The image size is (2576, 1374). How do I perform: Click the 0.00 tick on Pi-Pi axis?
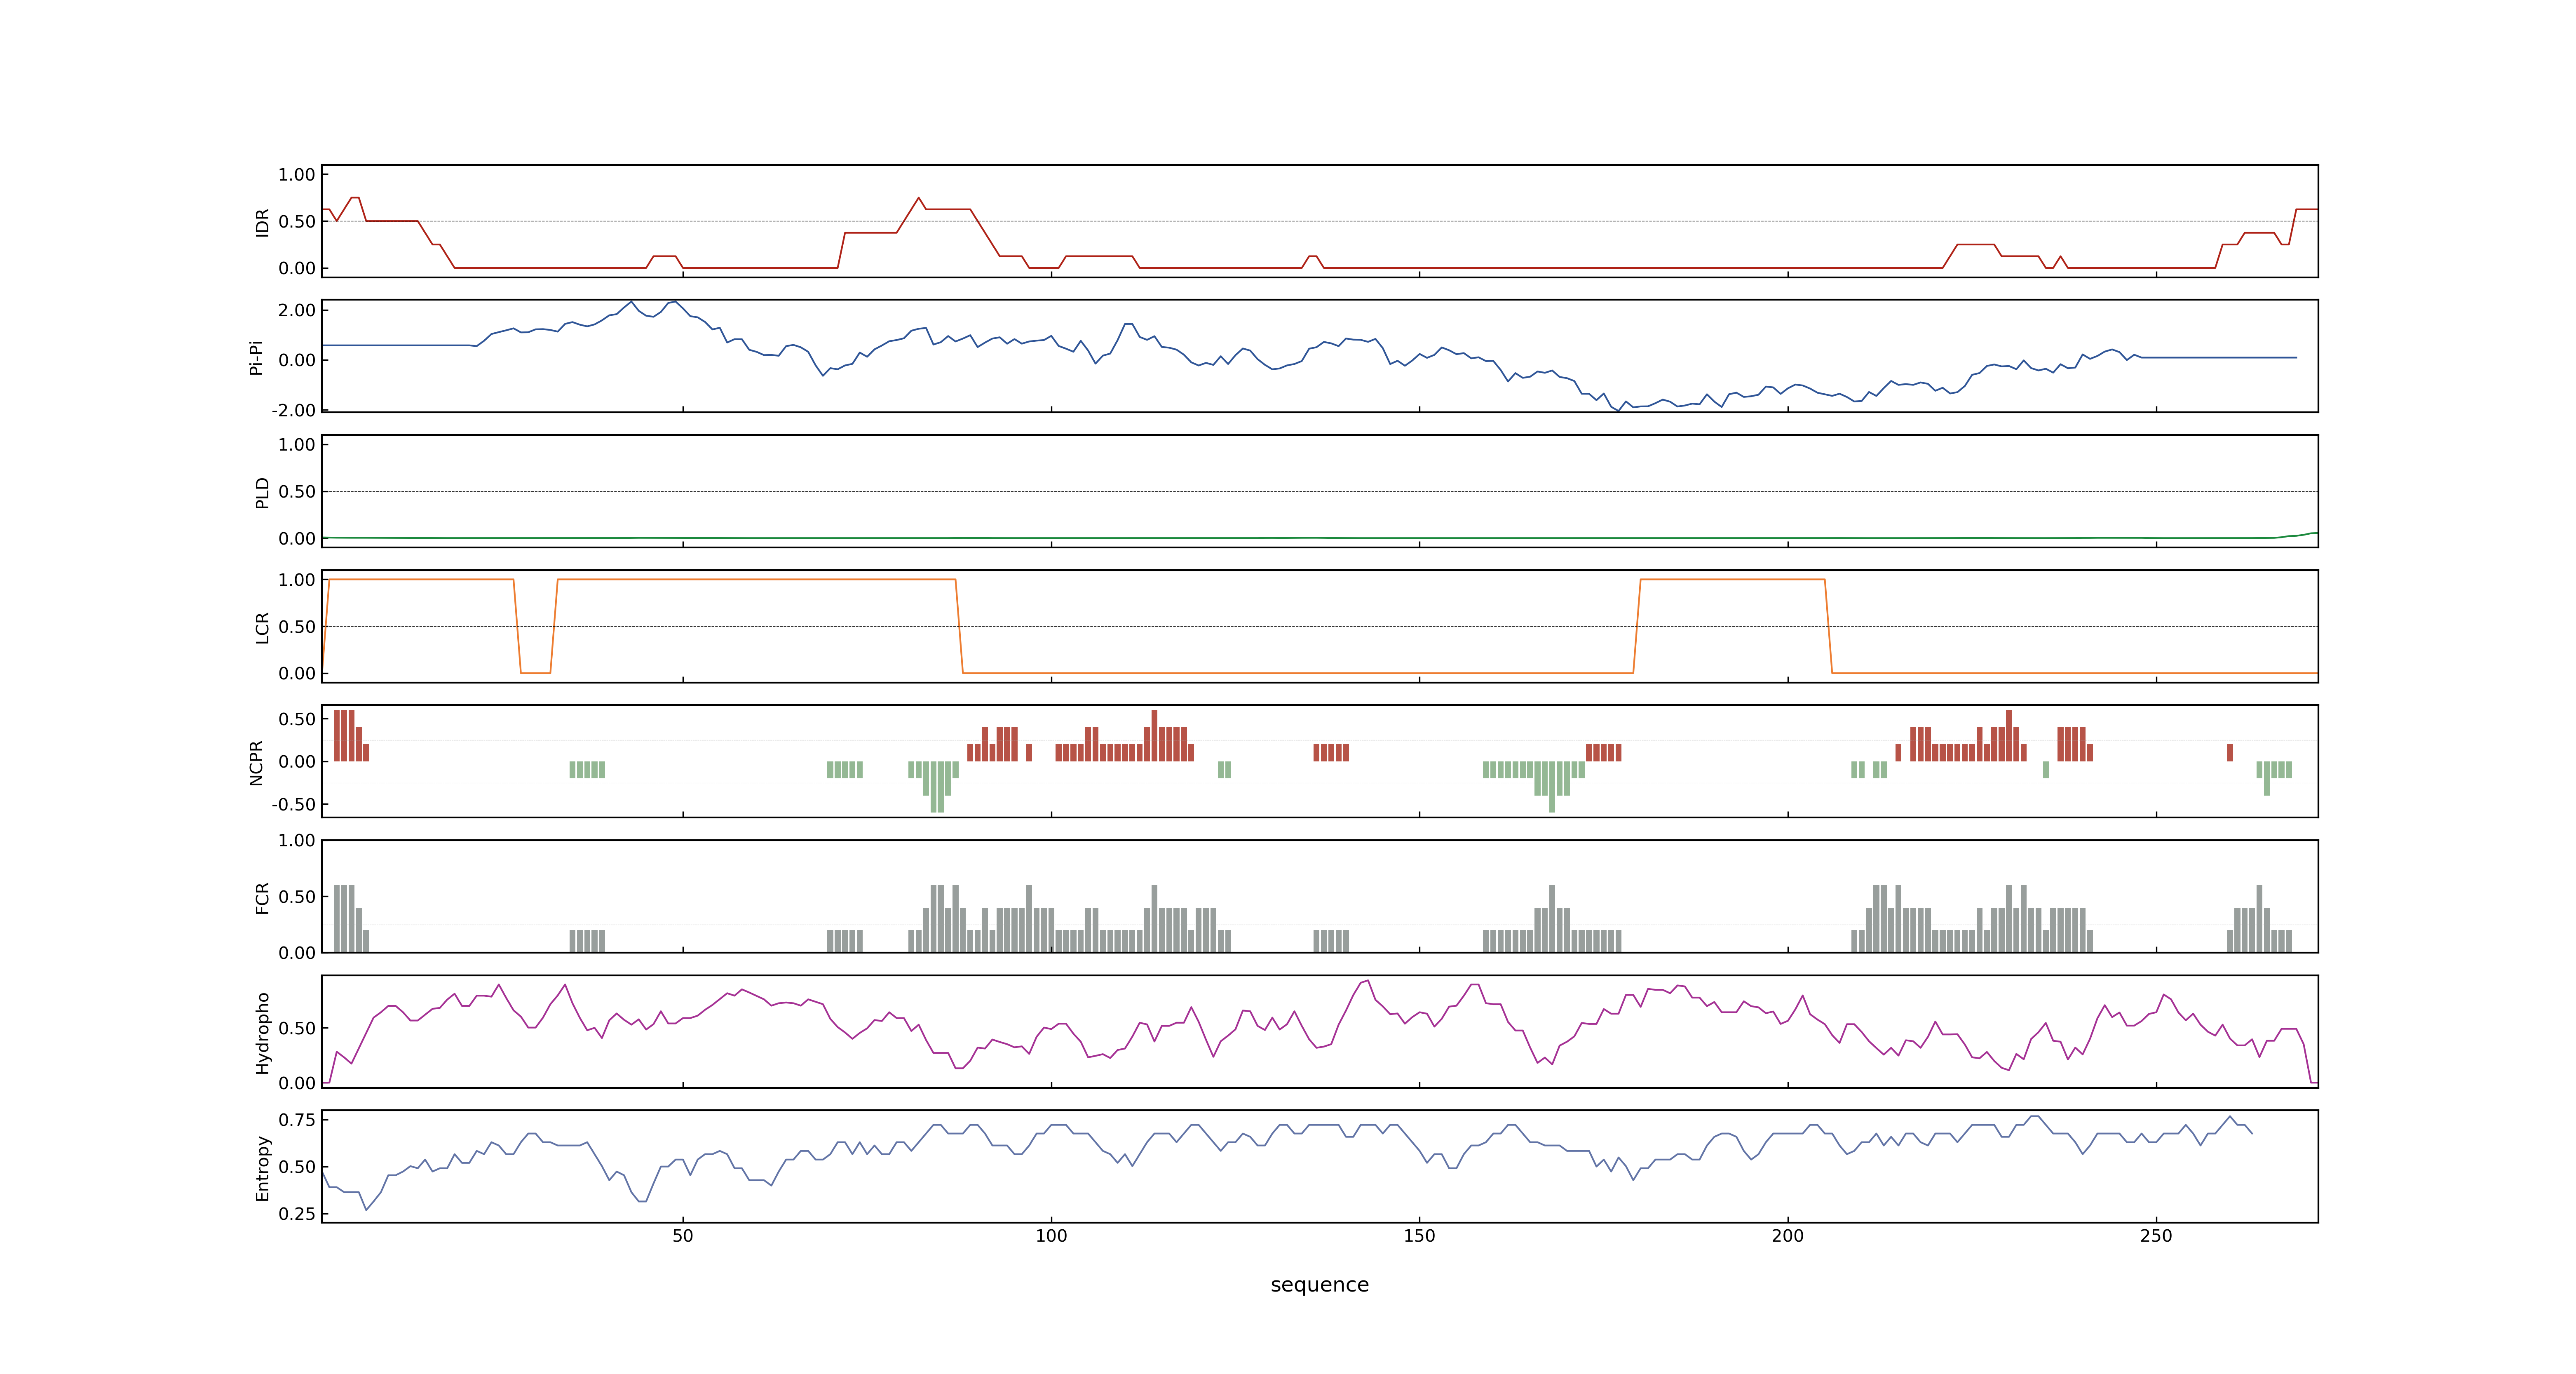click(x=297, y=360)
